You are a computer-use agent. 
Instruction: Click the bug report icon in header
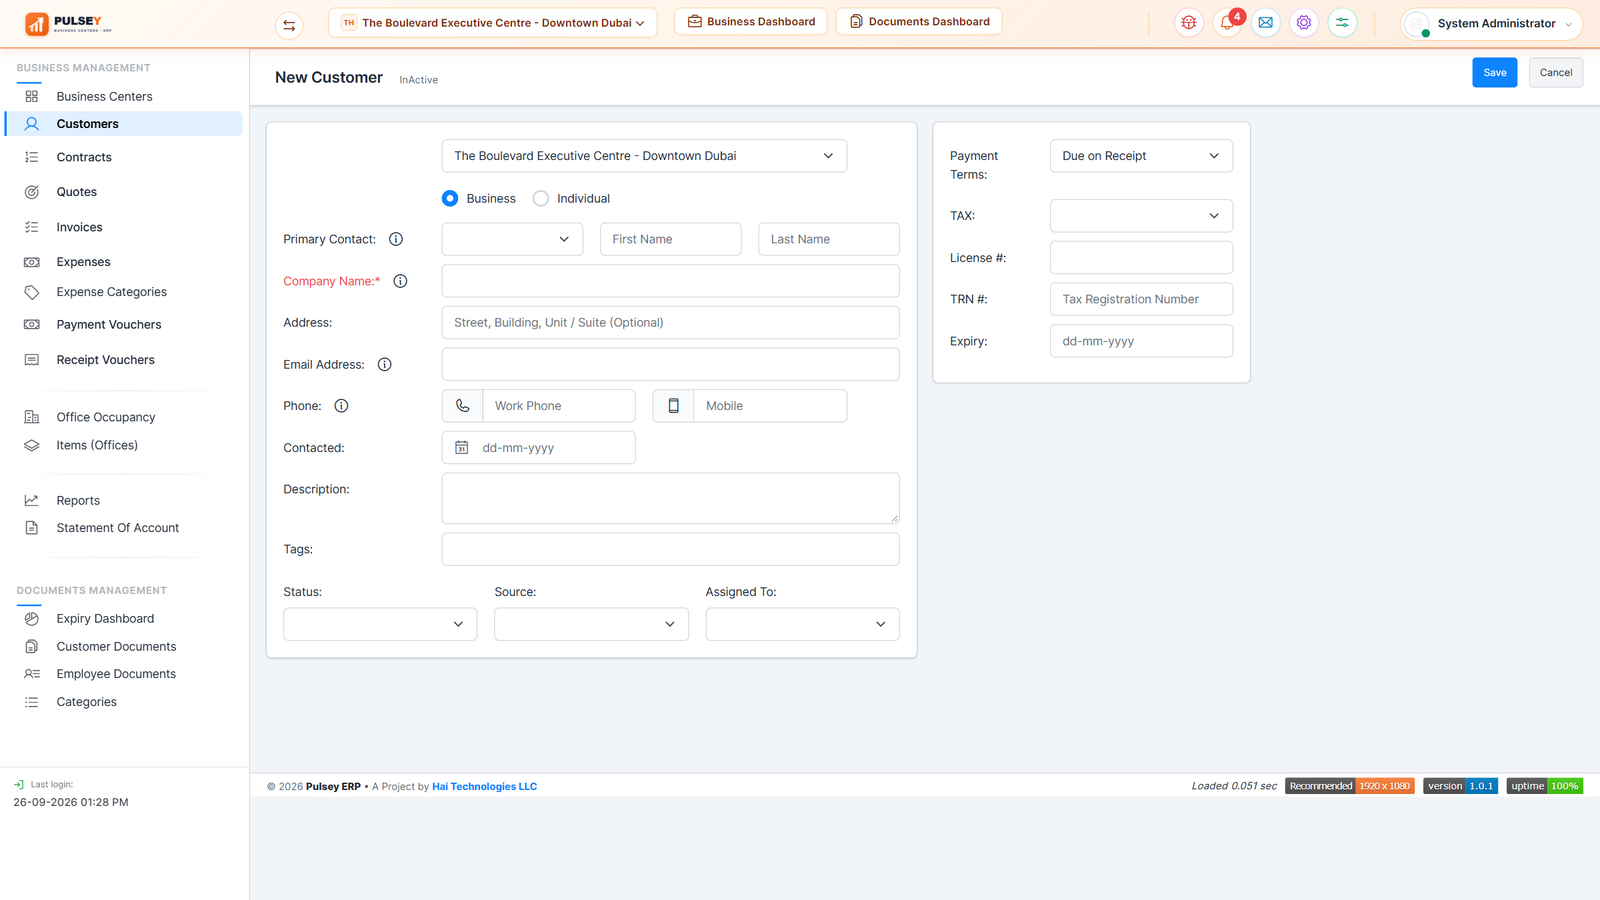pyautogui.click(x=1188, y=22)
